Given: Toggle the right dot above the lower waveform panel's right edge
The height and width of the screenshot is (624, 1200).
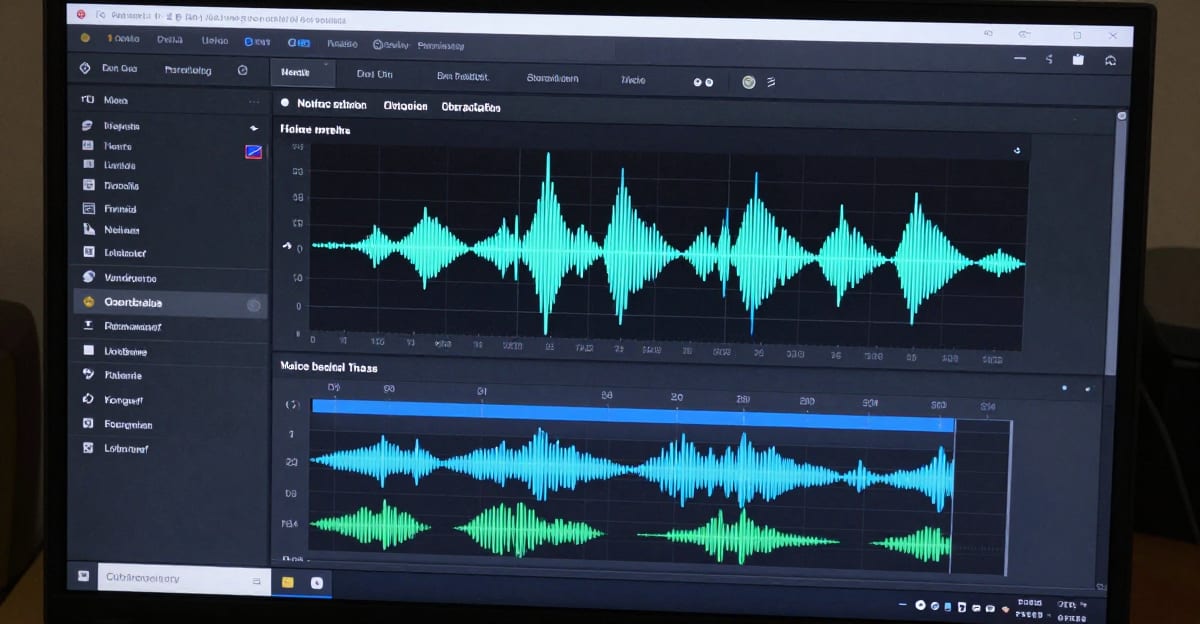Looking at the screenshot, I should (x=1089, y=388).
